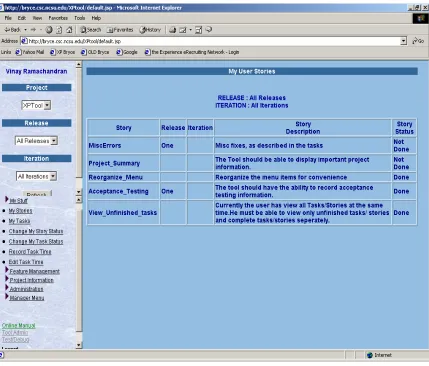The width and height of the screenshot is (429, 366).
Task: Click the Print toolbar icon
Action: (183, 30)
